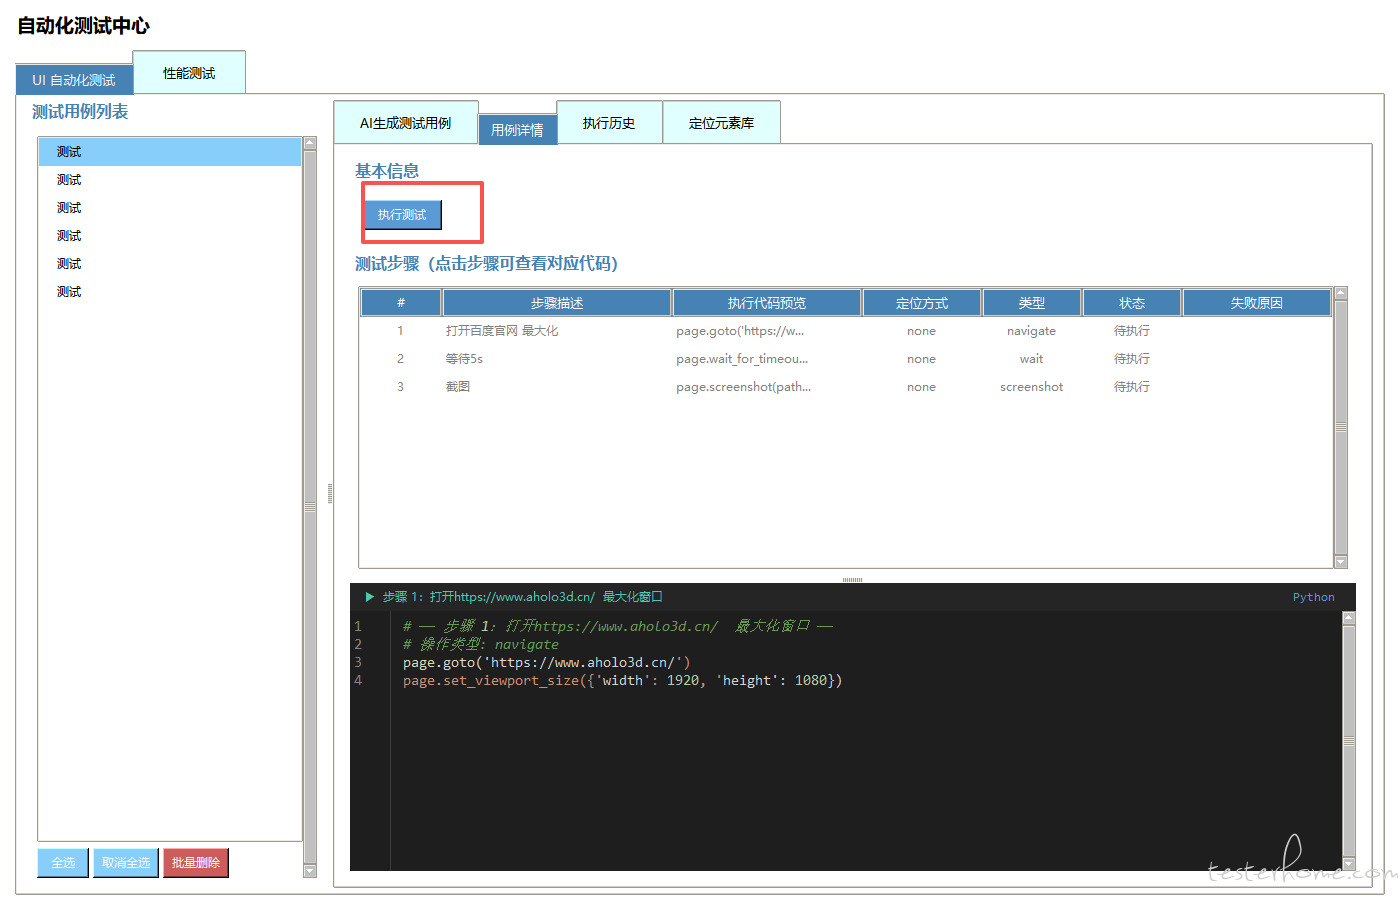Viewport: 1400px width, 900px height.
Task: Click the 取消全选 button
Action: pyautogui.click(x=126, y=862)
